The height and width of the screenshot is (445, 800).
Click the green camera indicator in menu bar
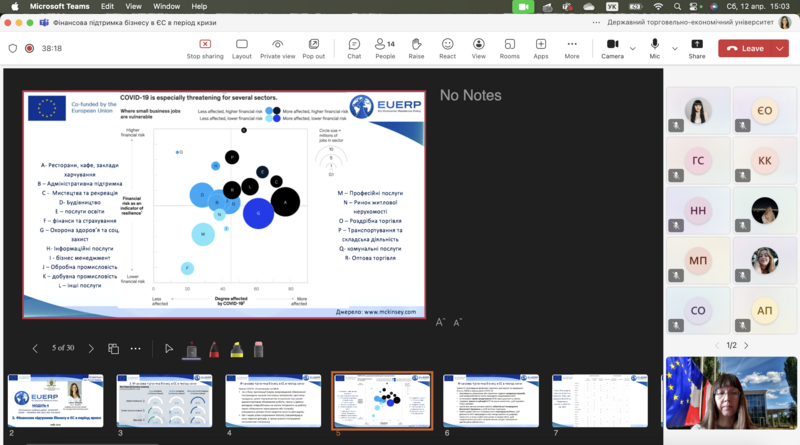[x=523, y=7]
